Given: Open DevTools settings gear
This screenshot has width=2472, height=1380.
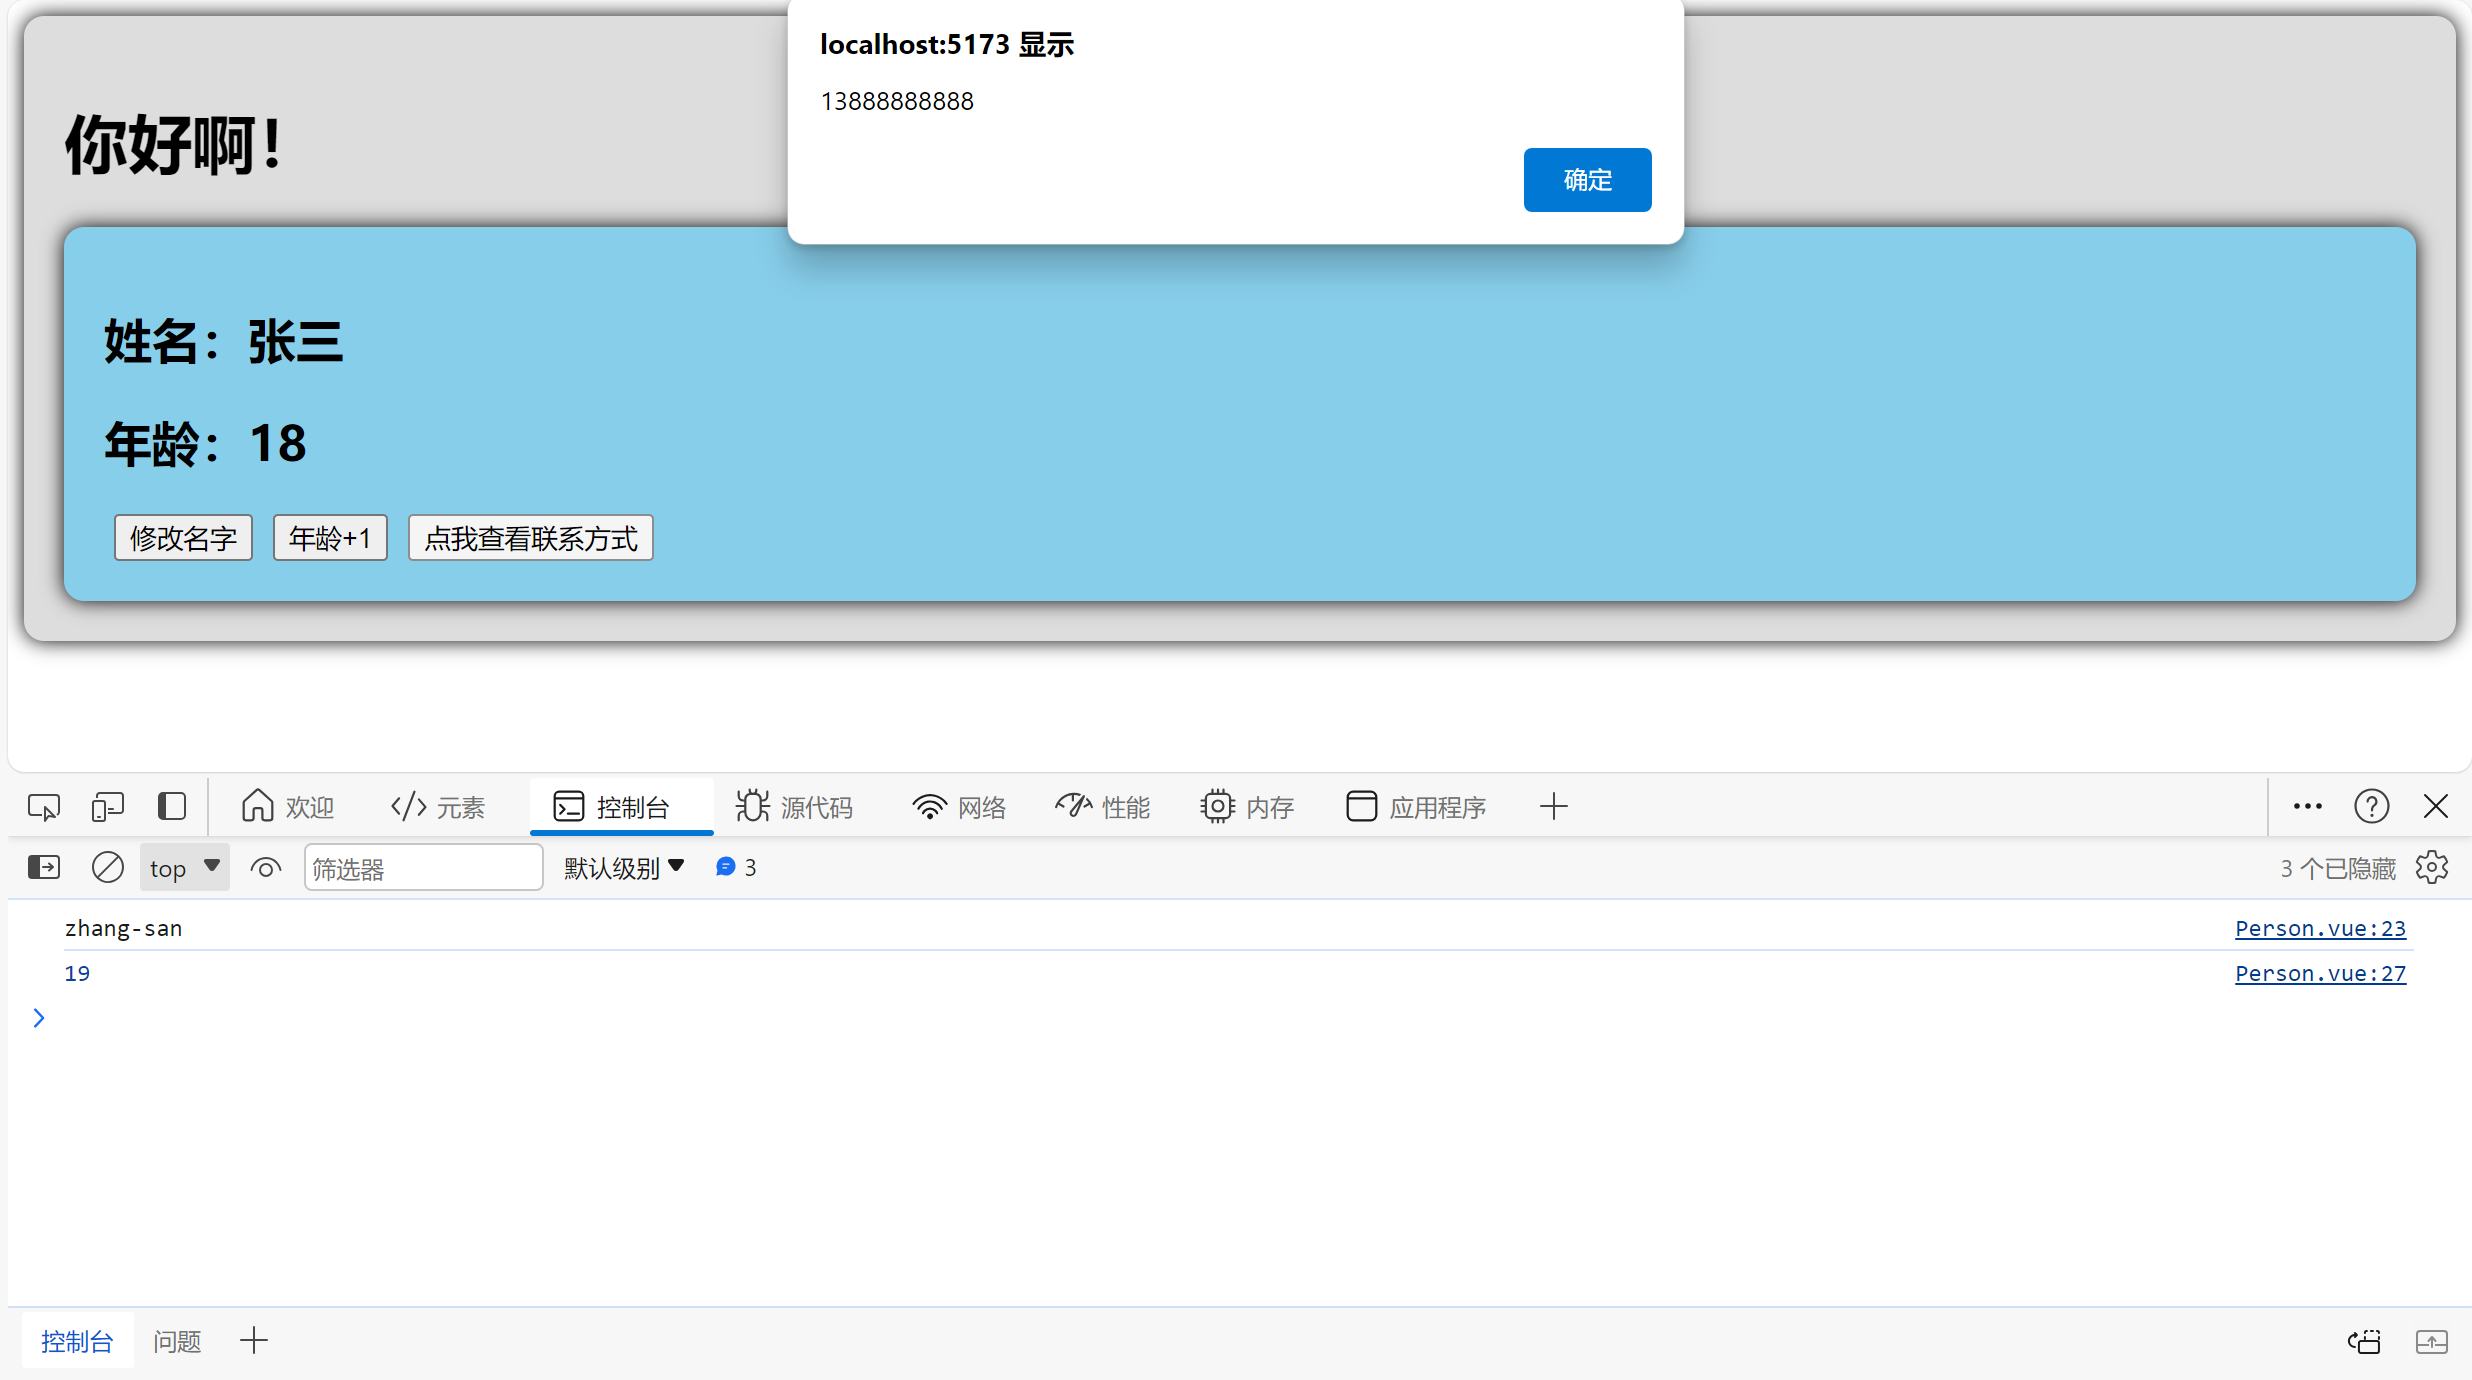Looking at the screenshot, I should (x=2432, y=867).
